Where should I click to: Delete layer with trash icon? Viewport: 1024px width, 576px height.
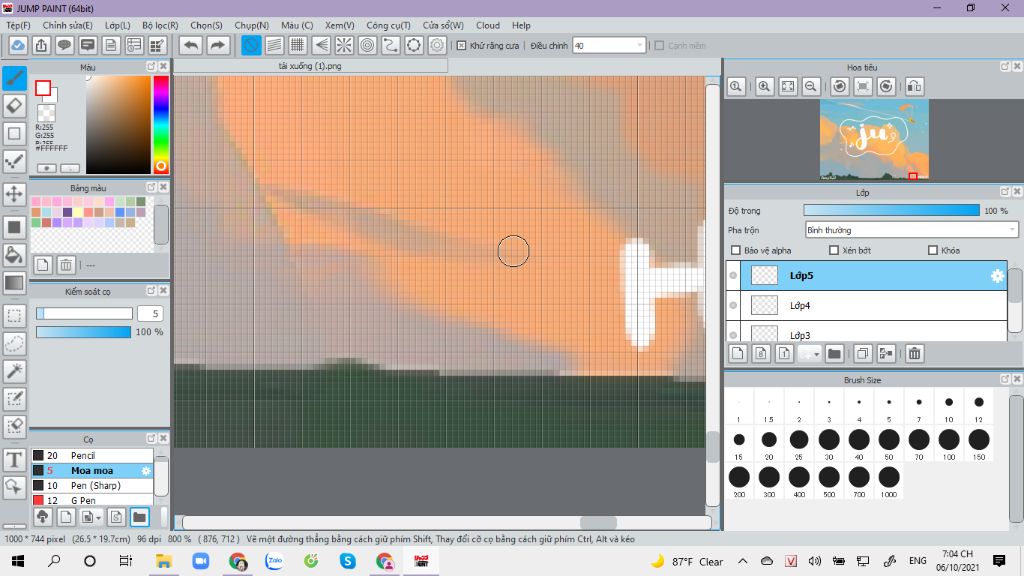[914, 353]
